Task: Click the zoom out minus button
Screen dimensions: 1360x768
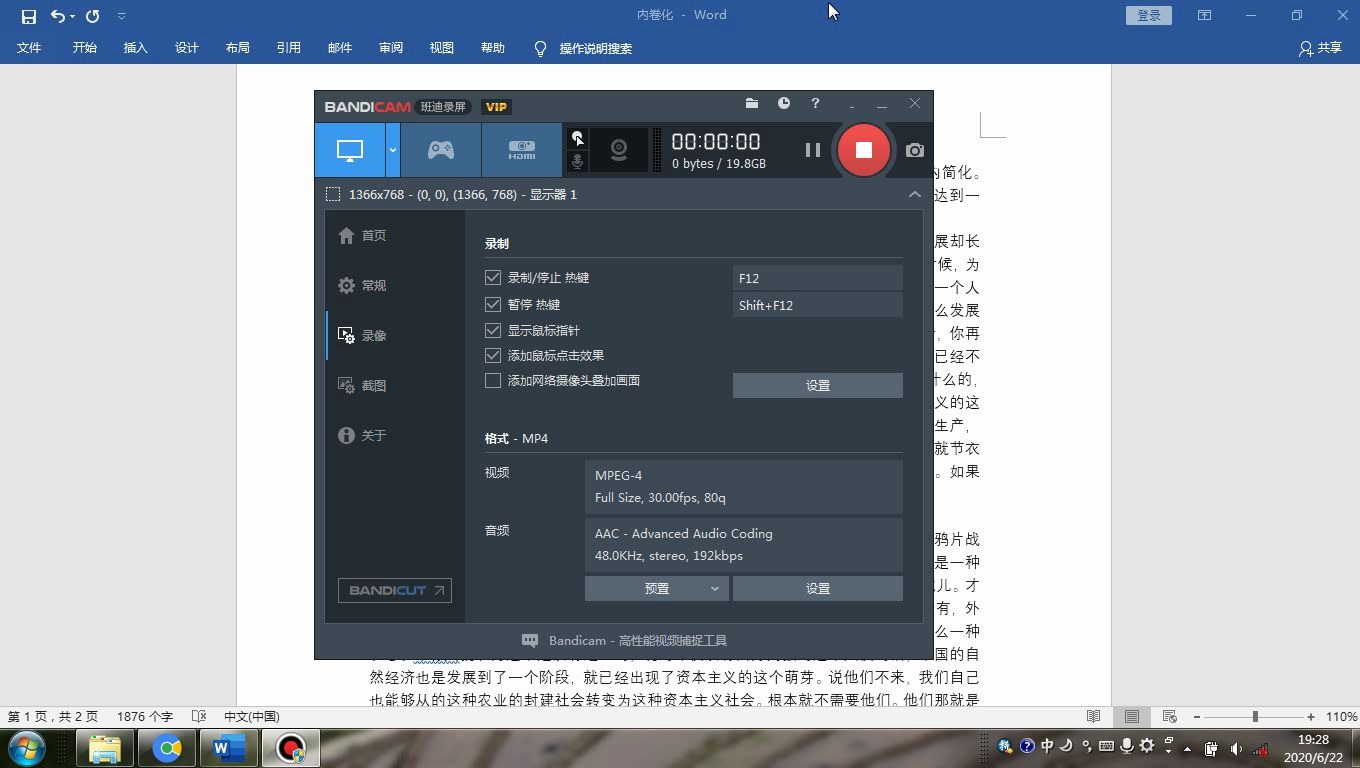Action: tap(1197, 717)
